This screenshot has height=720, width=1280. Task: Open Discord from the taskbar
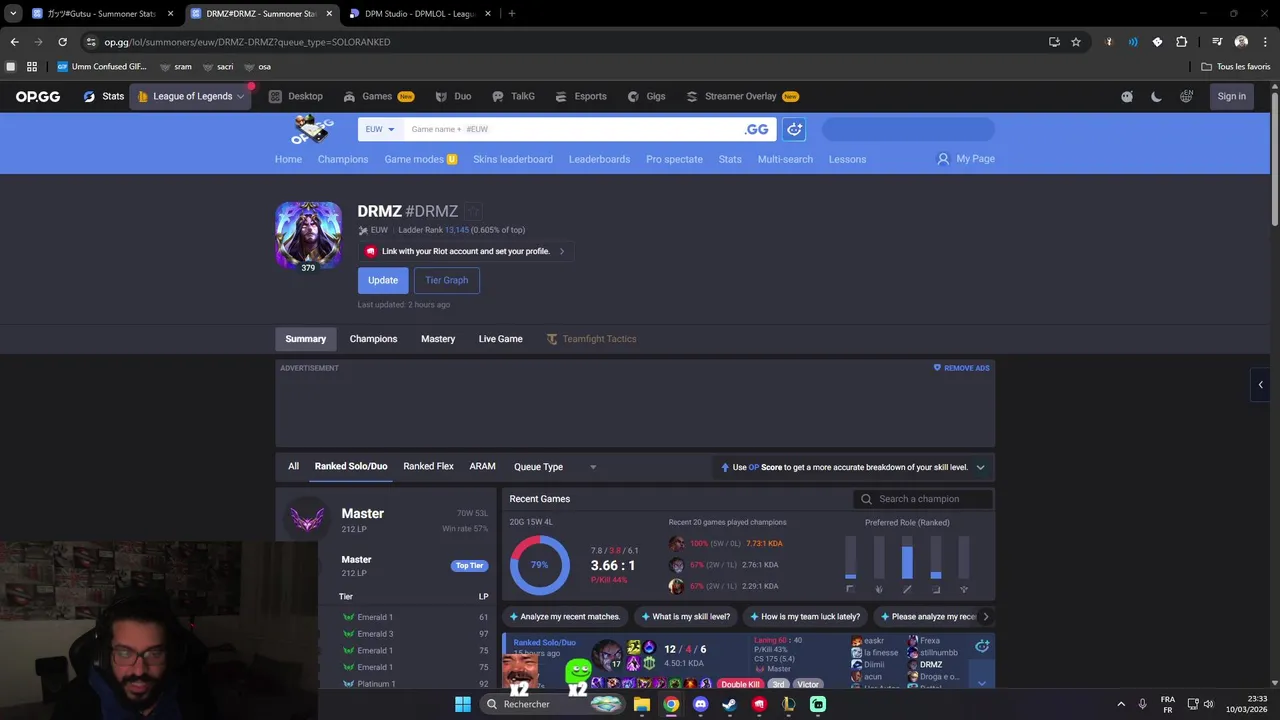pyautogui.click(x=700, y=704)
